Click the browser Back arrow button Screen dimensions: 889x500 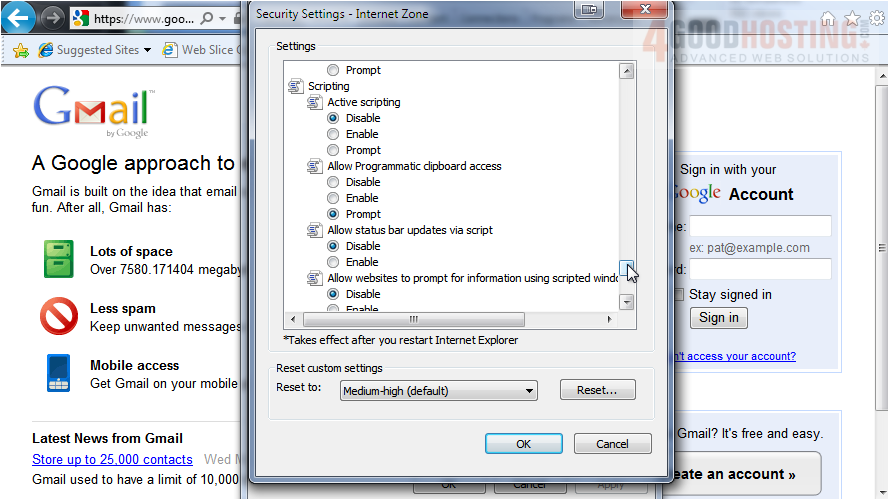[18, 18]
